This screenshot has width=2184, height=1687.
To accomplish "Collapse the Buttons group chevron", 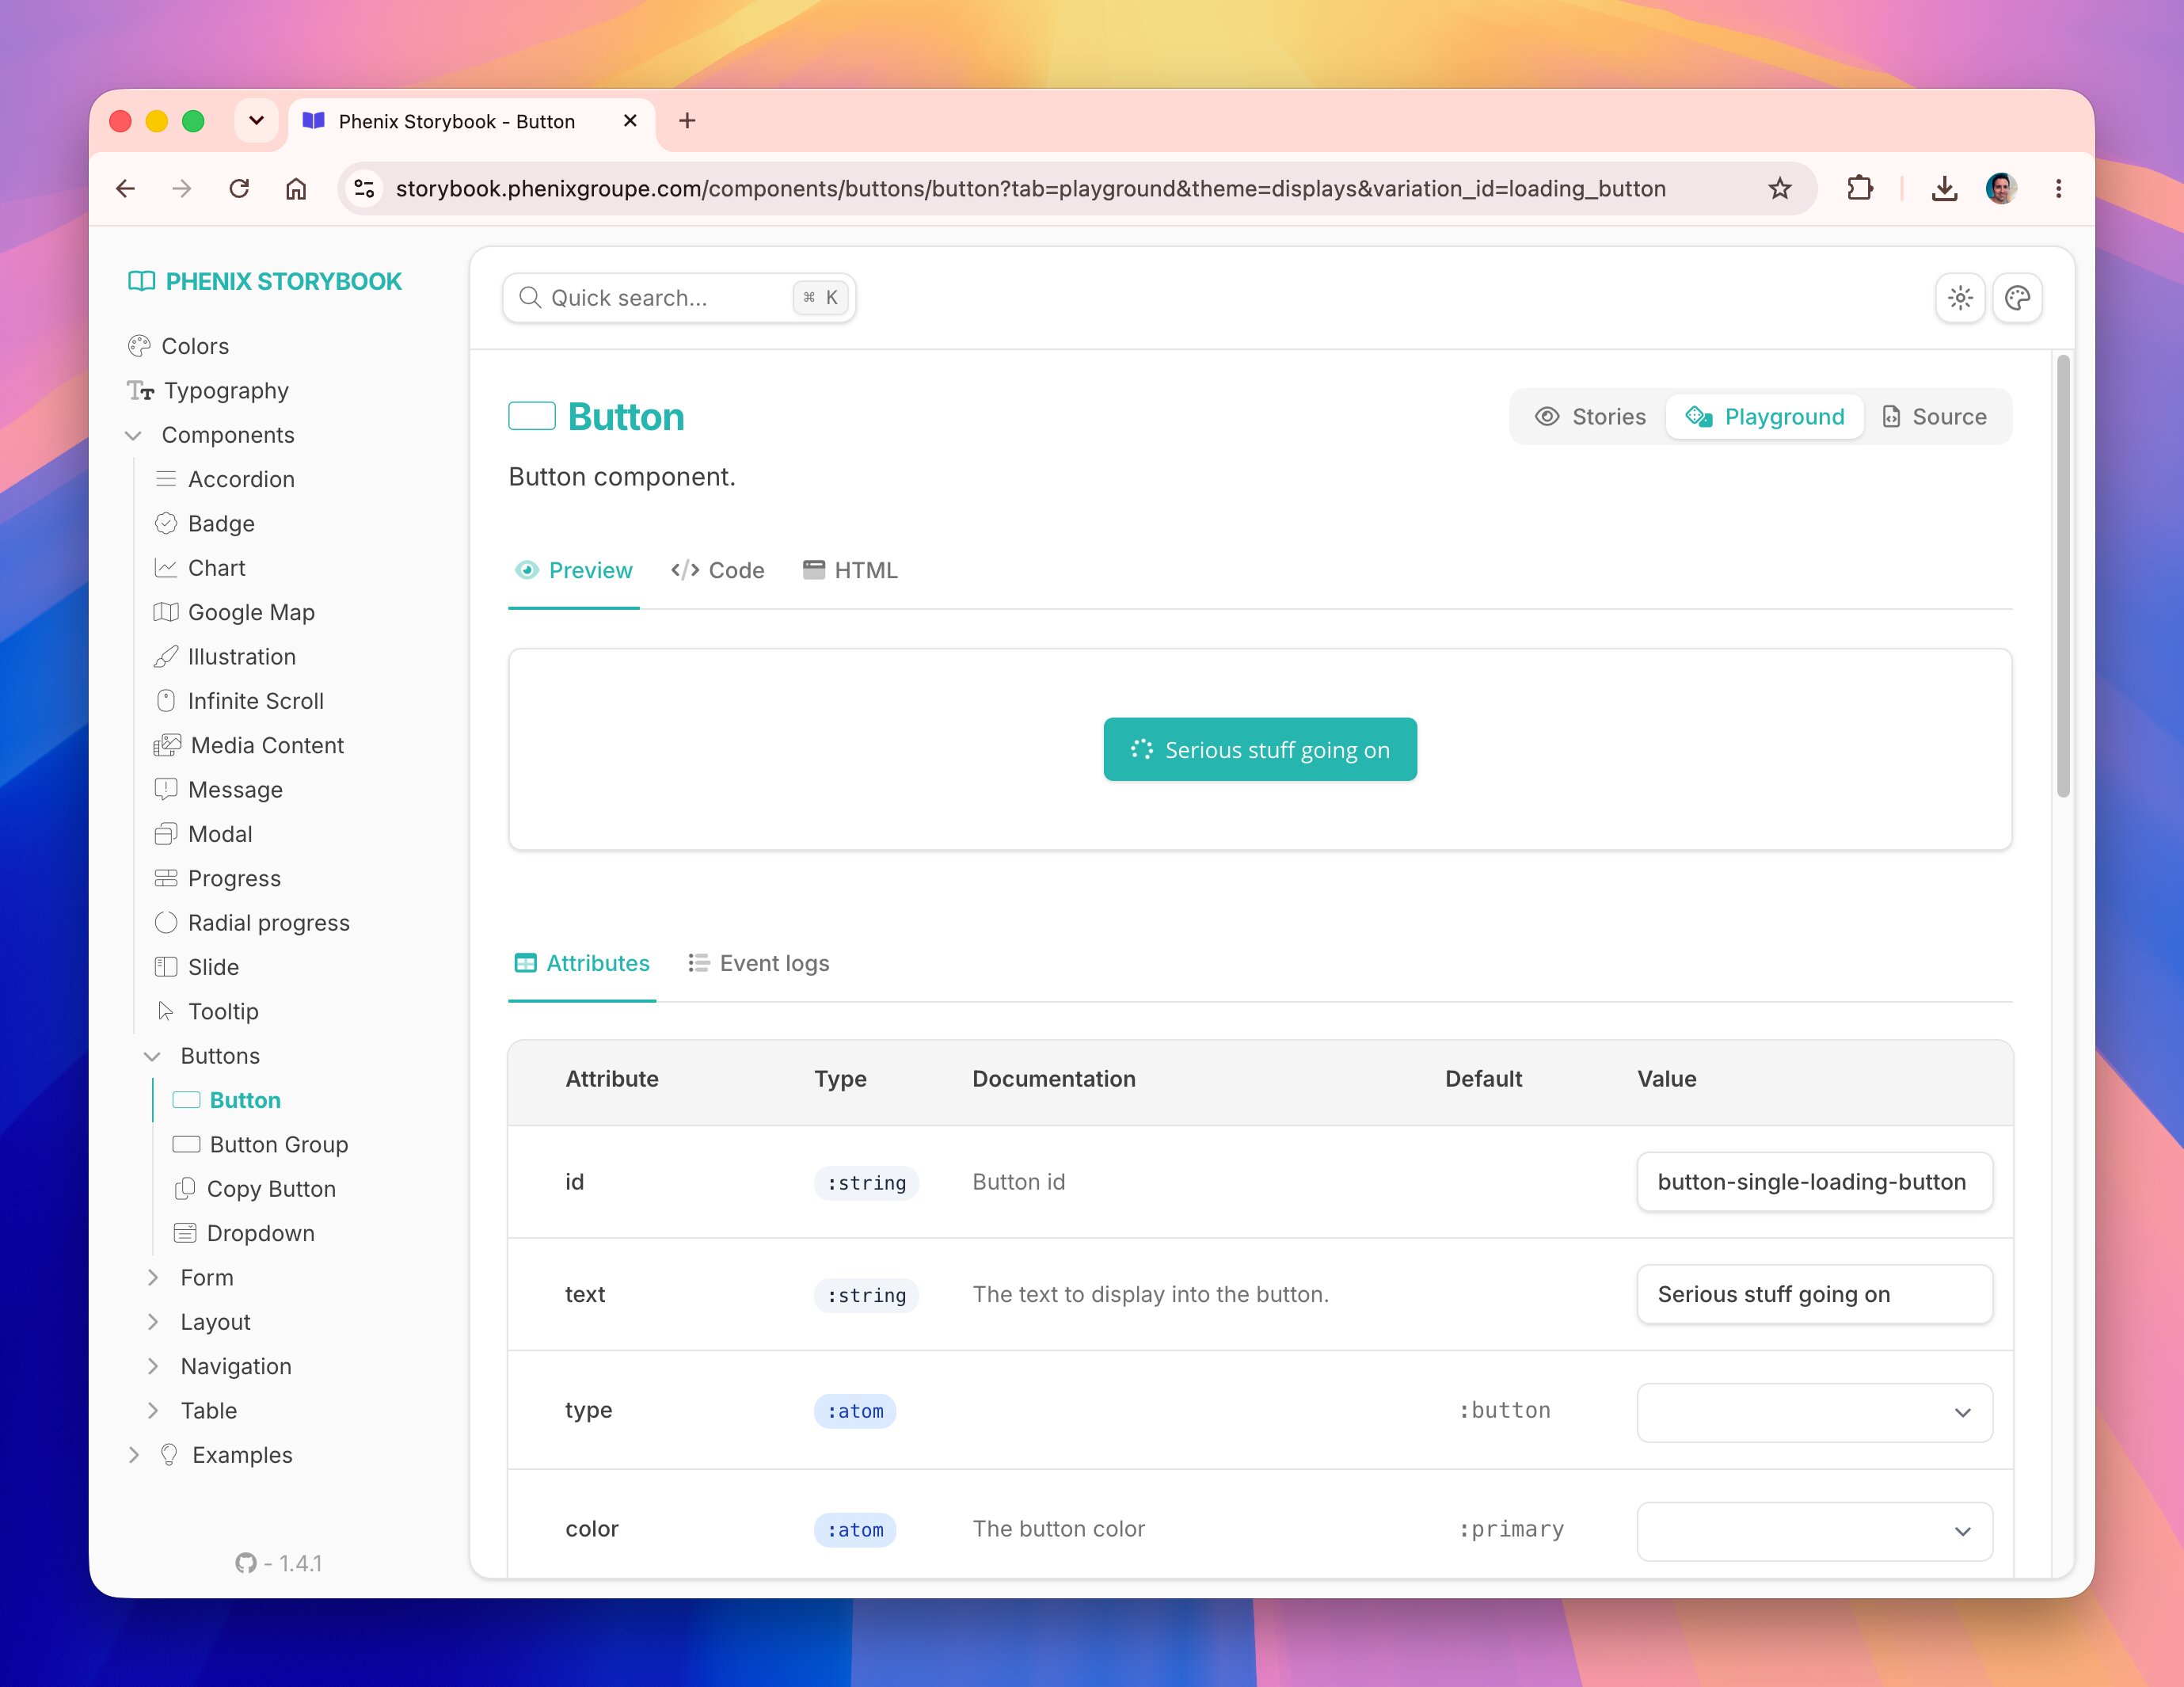I will click(x=152, y=1056).
